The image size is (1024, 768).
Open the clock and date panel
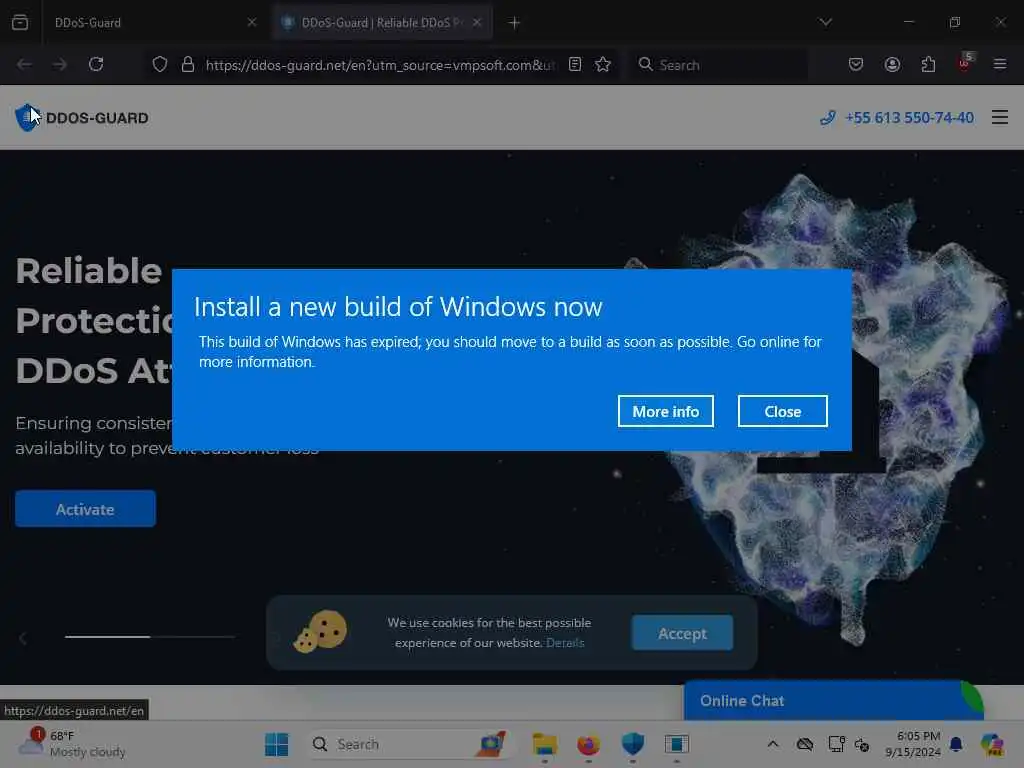coord(913,744)
